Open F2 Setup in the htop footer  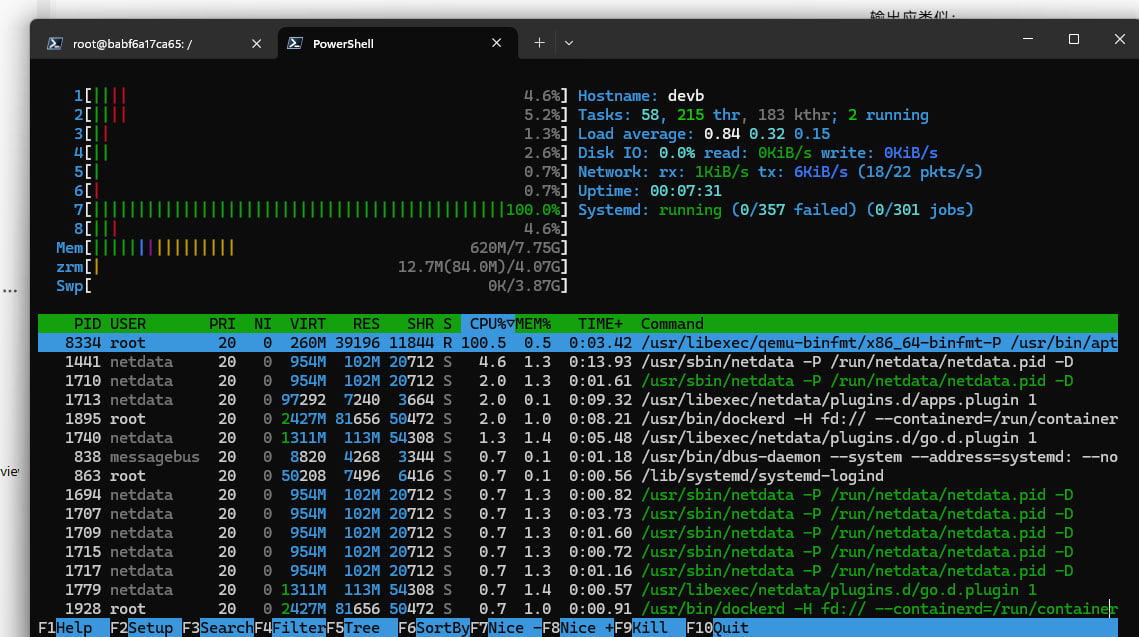click(x=142, y=628)
